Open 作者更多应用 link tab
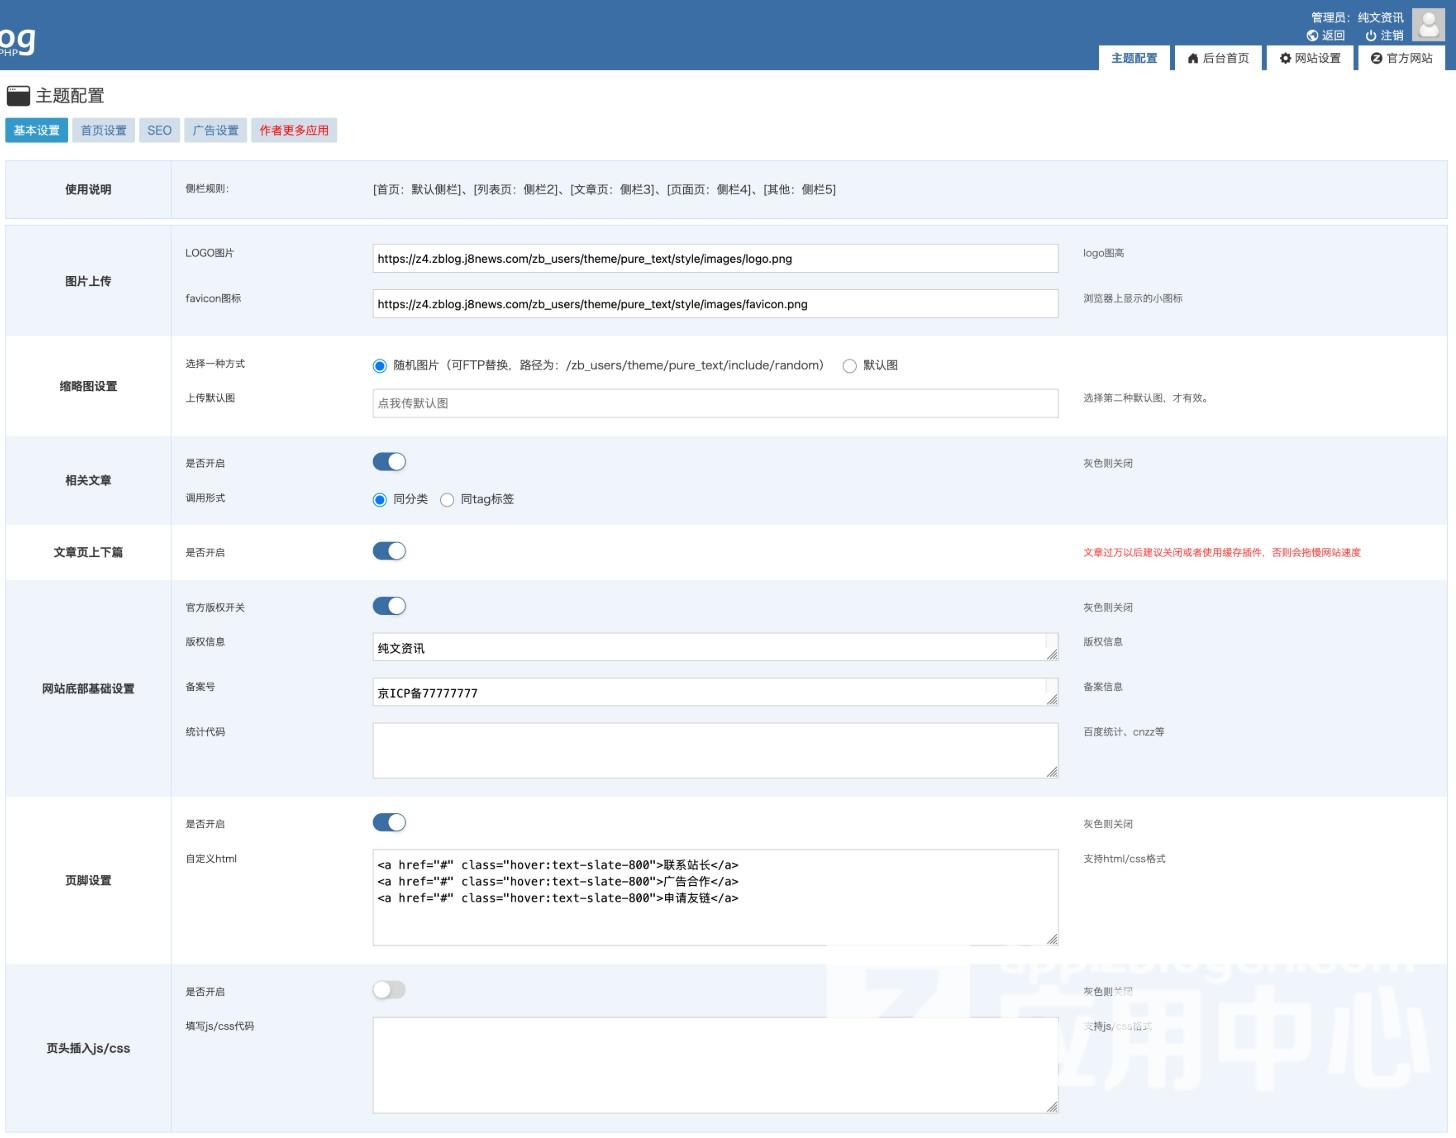 click(x=294, y=130)
